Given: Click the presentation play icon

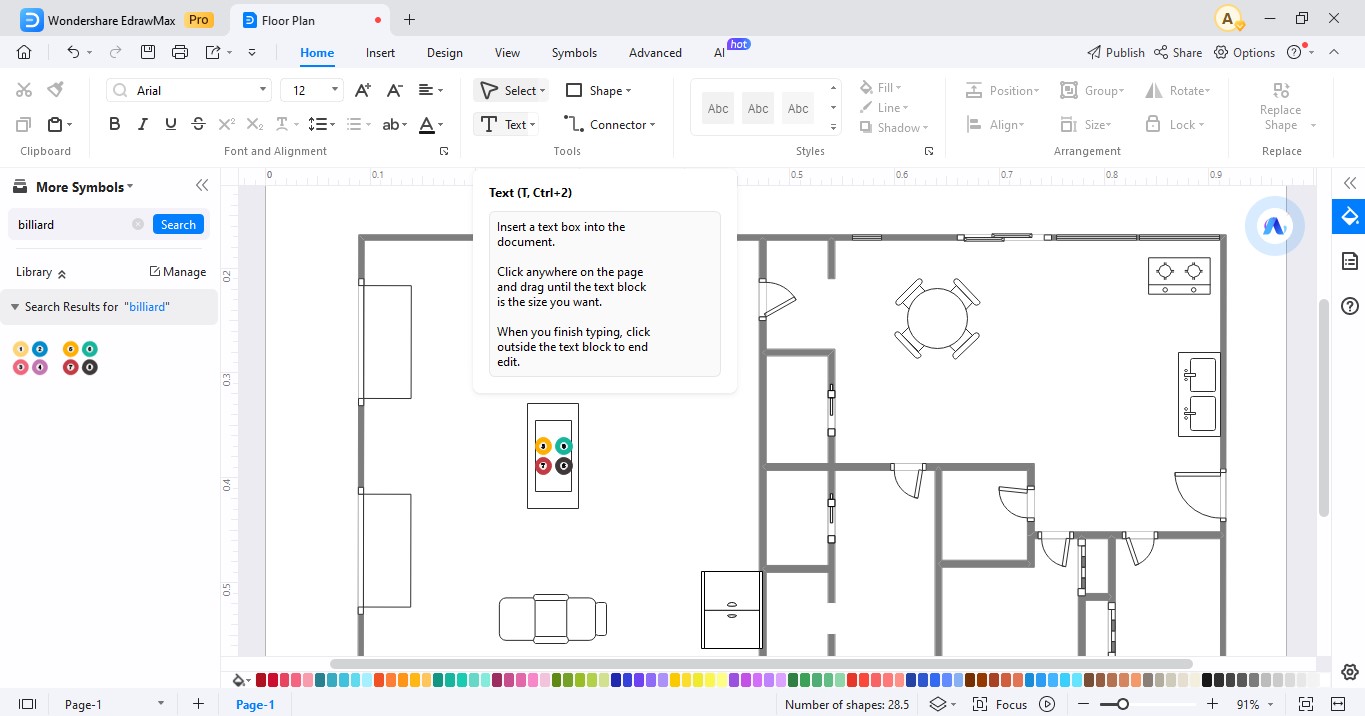Looking at the screenshot, I should 1047,704.
